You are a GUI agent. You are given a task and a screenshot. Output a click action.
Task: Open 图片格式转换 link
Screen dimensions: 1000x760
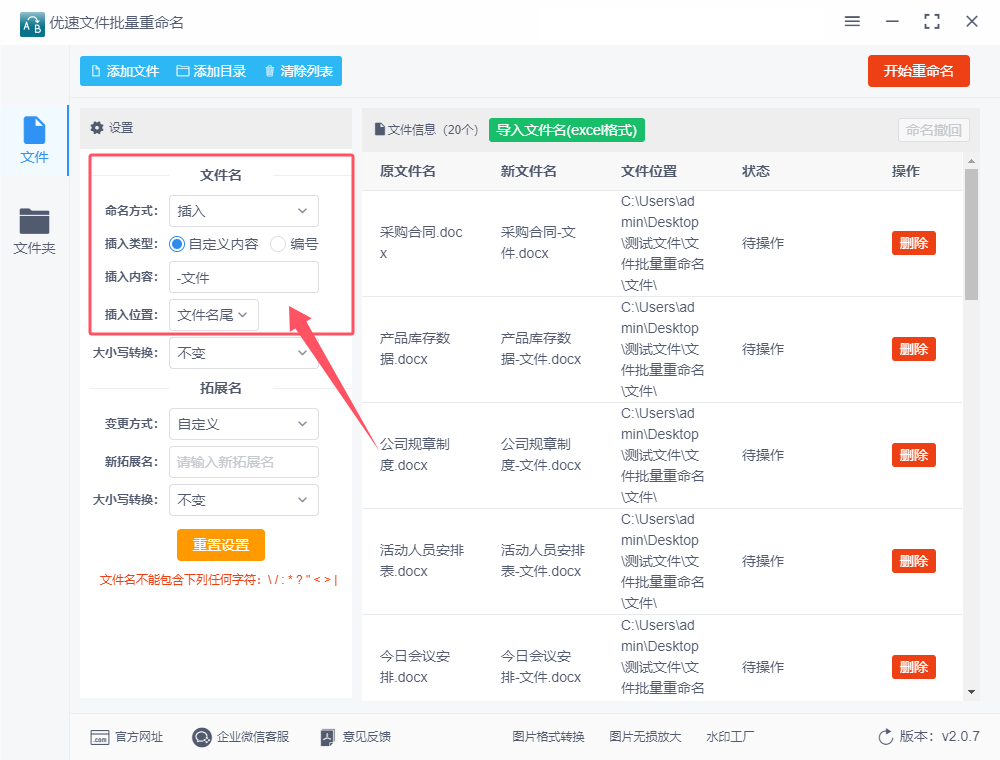[548, 737]
